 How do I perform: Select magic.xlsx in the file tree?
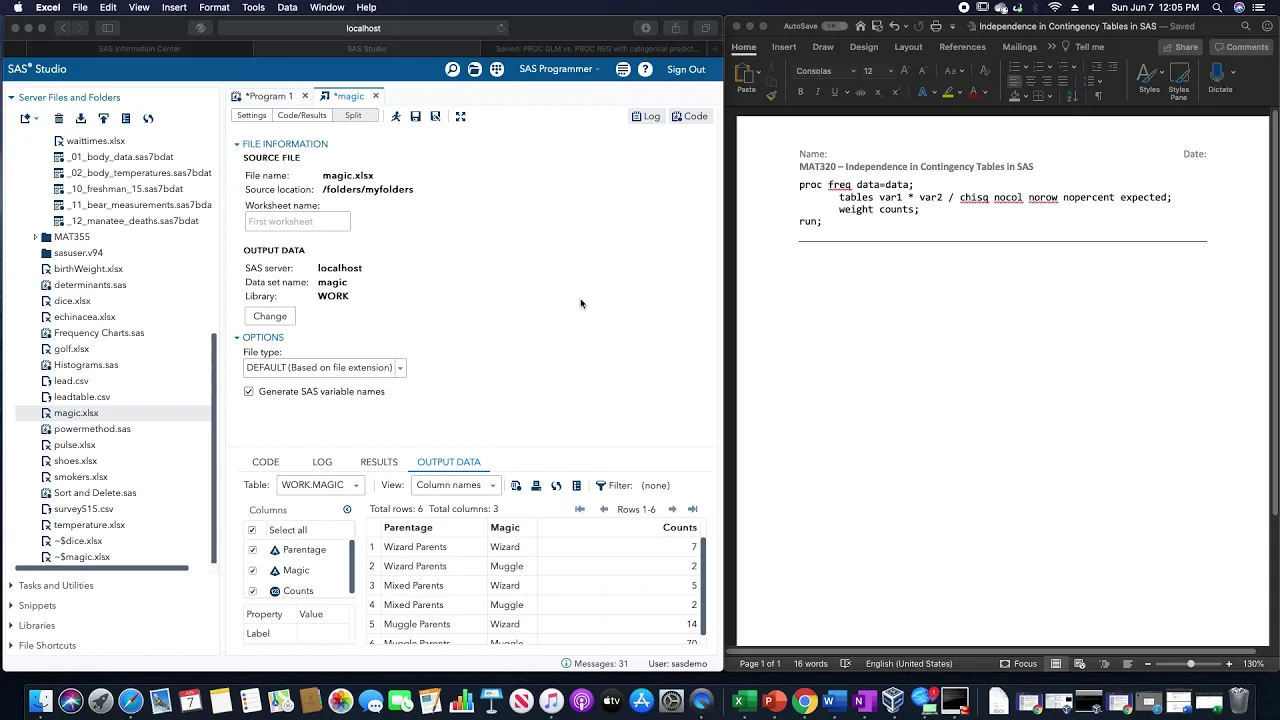[76, 413]
